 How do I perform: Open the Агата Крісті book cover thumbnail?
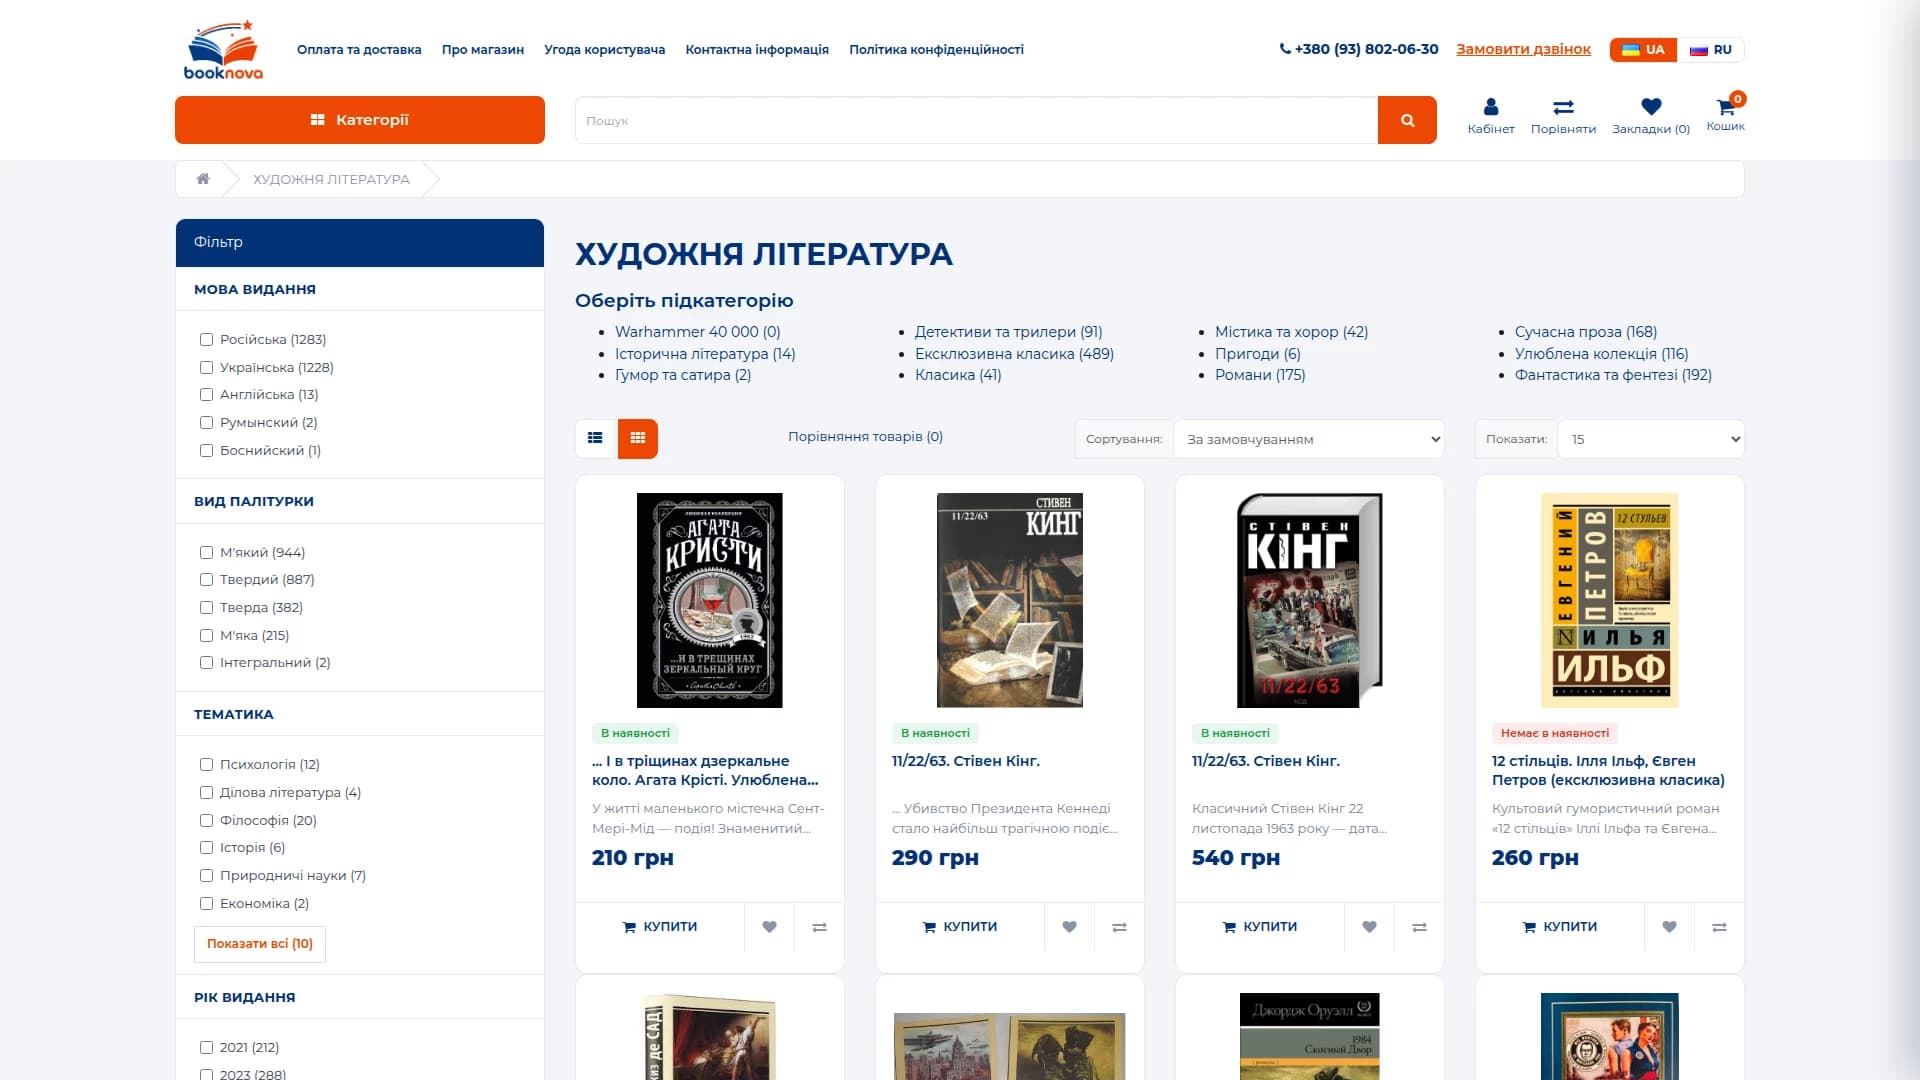[710, 600]
